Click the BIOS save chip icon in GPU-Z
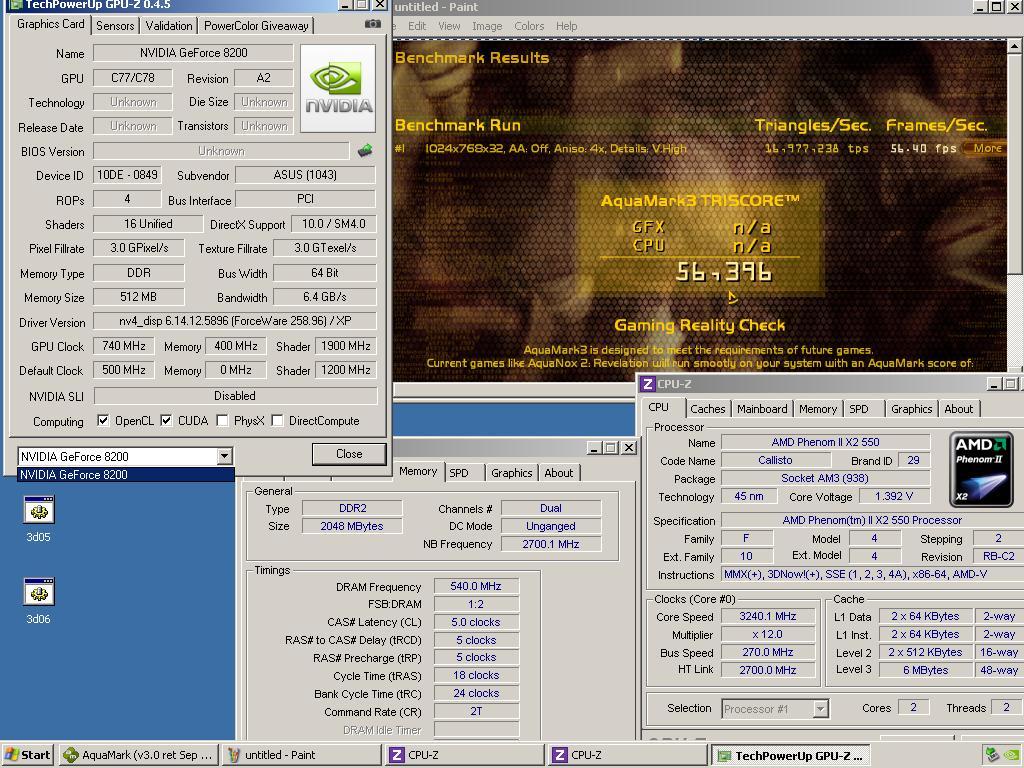Viewport: 1024px width, 768px height. point(365,151)
